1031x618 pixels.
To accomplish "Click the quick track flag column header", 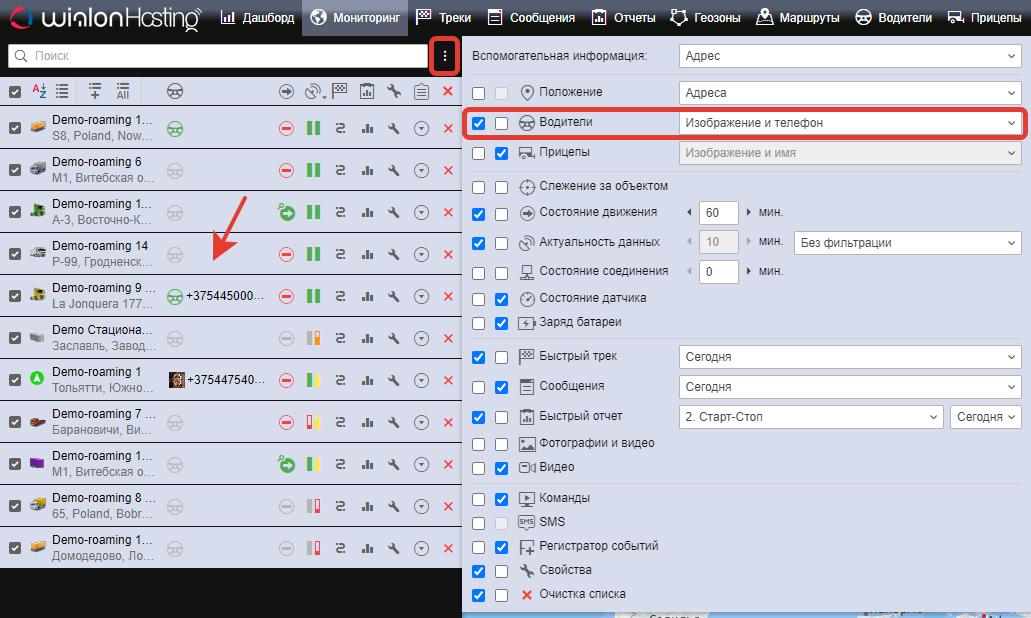I will [x=339, y=91].
